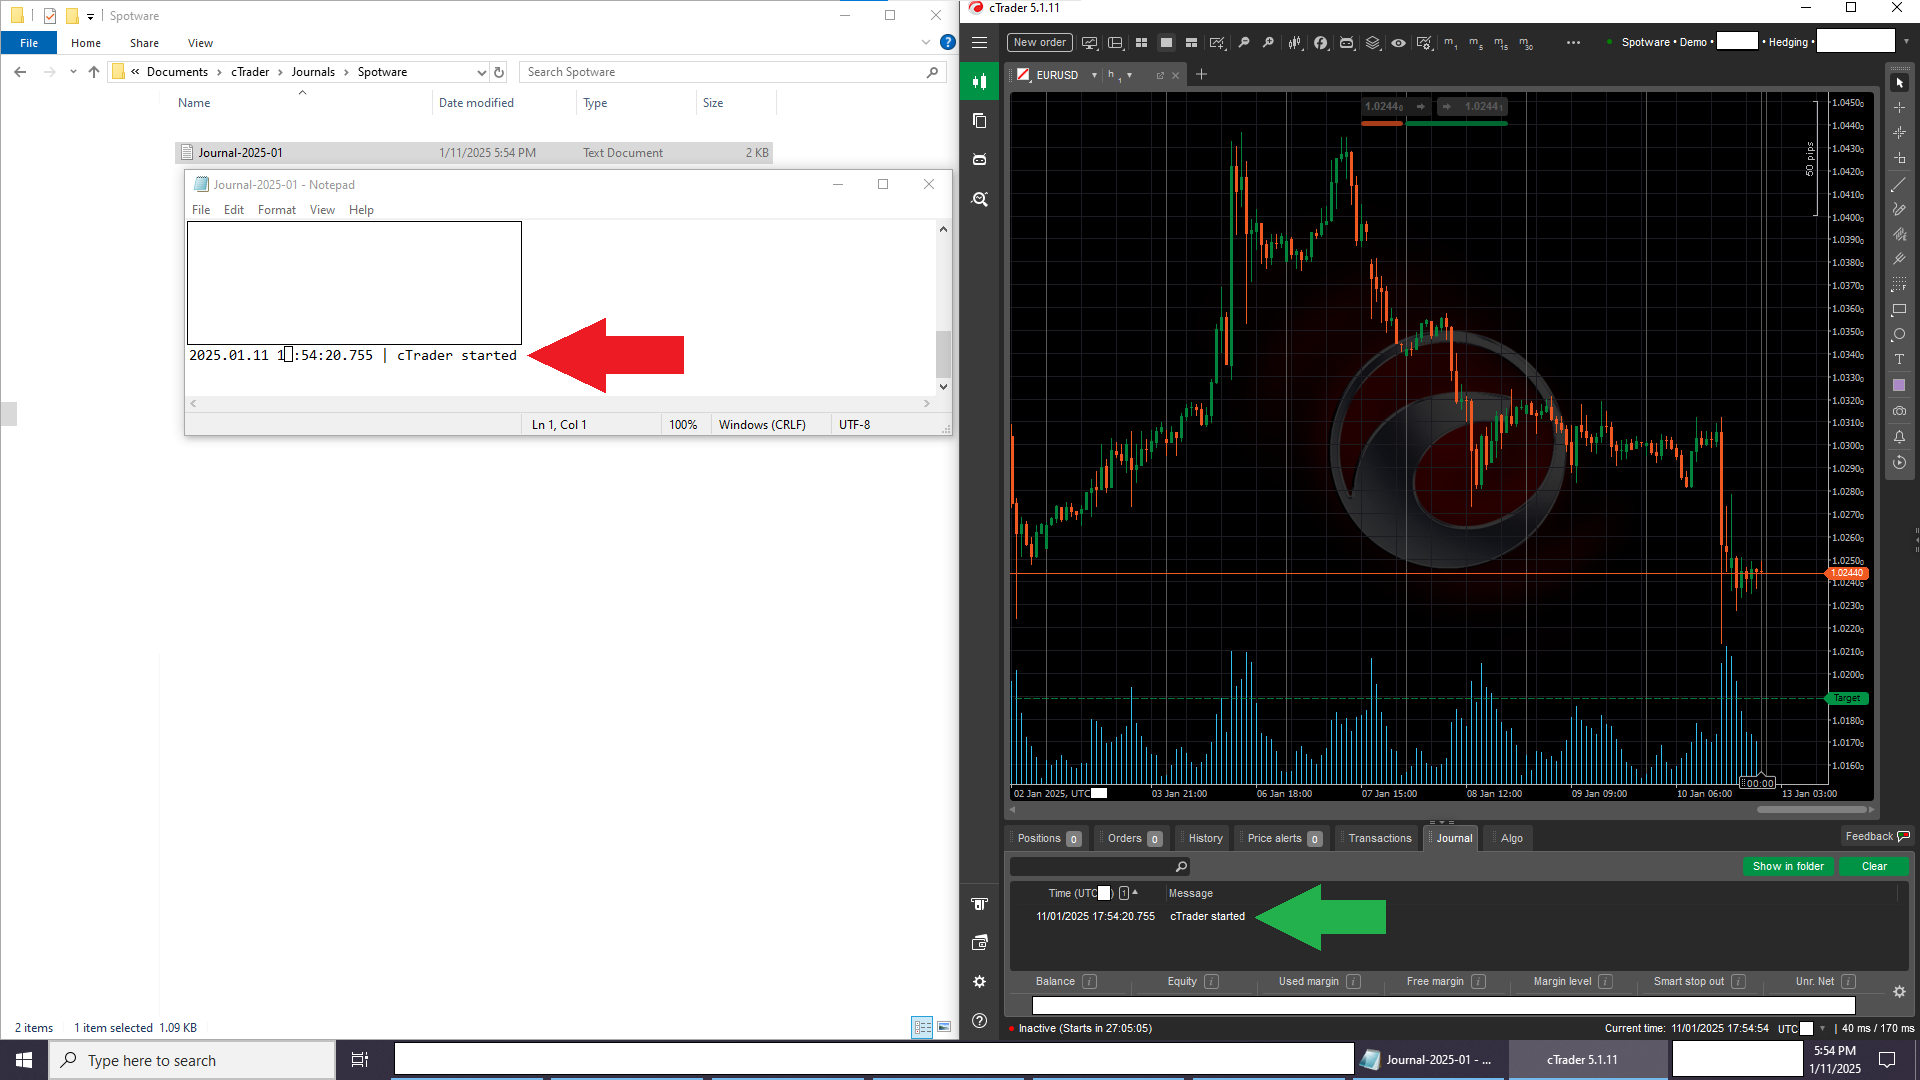Open the chart type candlestick selector icon
The image size is (1920, 1080).
pos(1295,43)
